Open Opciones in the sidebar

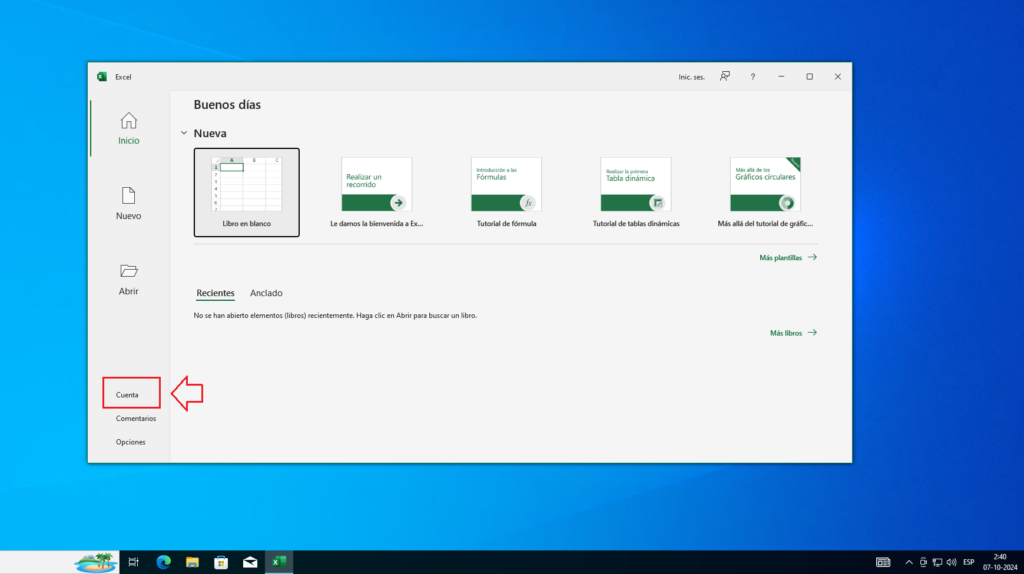point(130,442)
